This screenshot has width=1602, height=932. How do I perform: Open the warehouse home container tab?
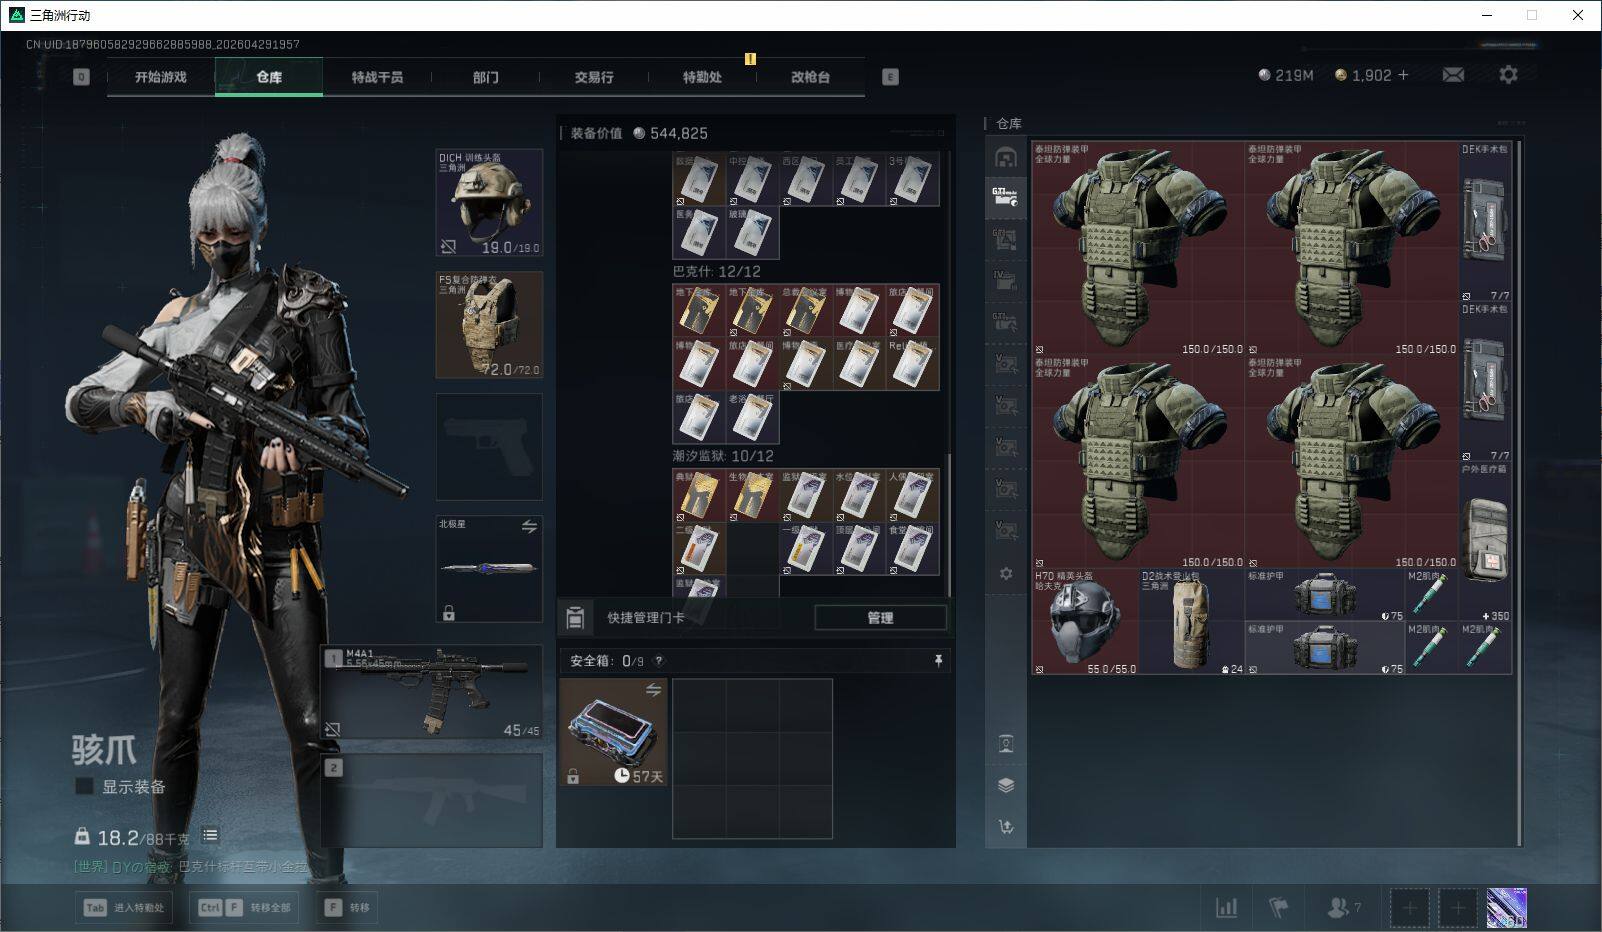point(1006,157)
